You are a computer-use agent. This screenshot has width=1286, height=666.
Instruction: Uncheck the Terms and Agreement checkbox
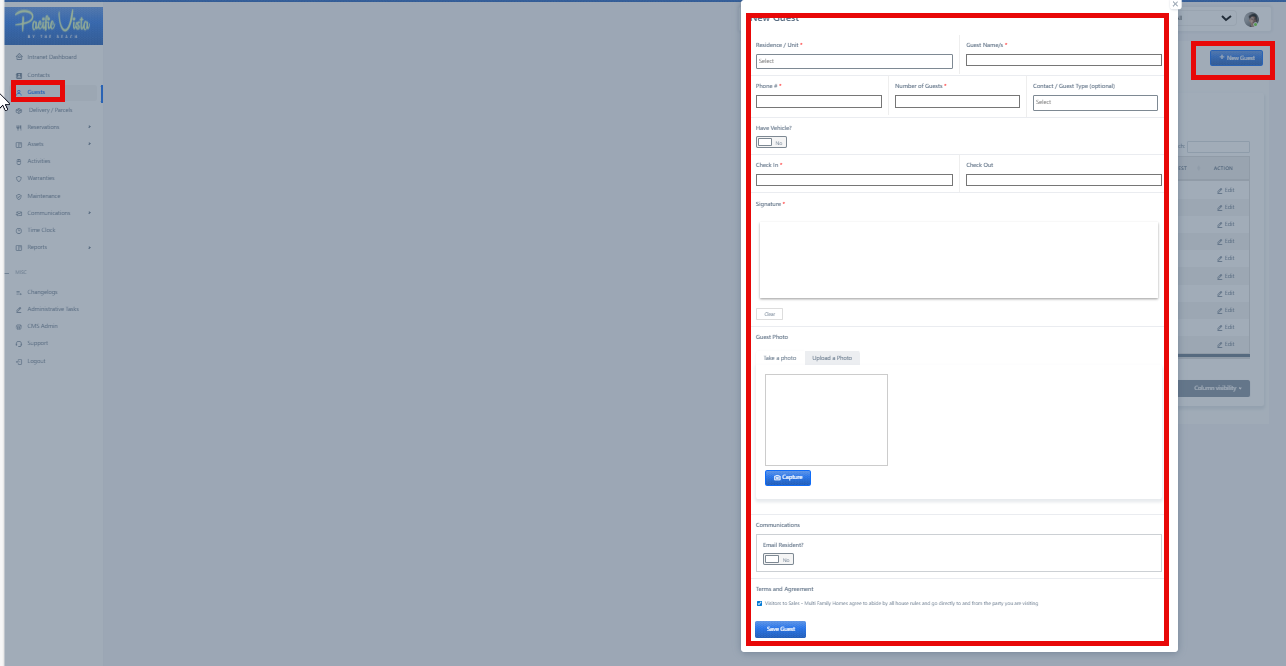[x=760, y=603]
